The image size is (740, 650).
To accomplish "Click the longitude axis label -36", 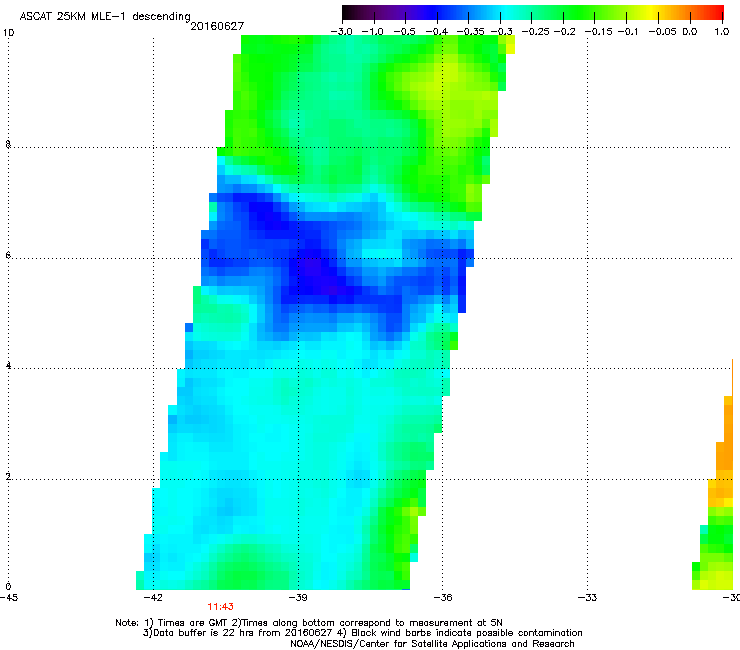I will [442, 598].
